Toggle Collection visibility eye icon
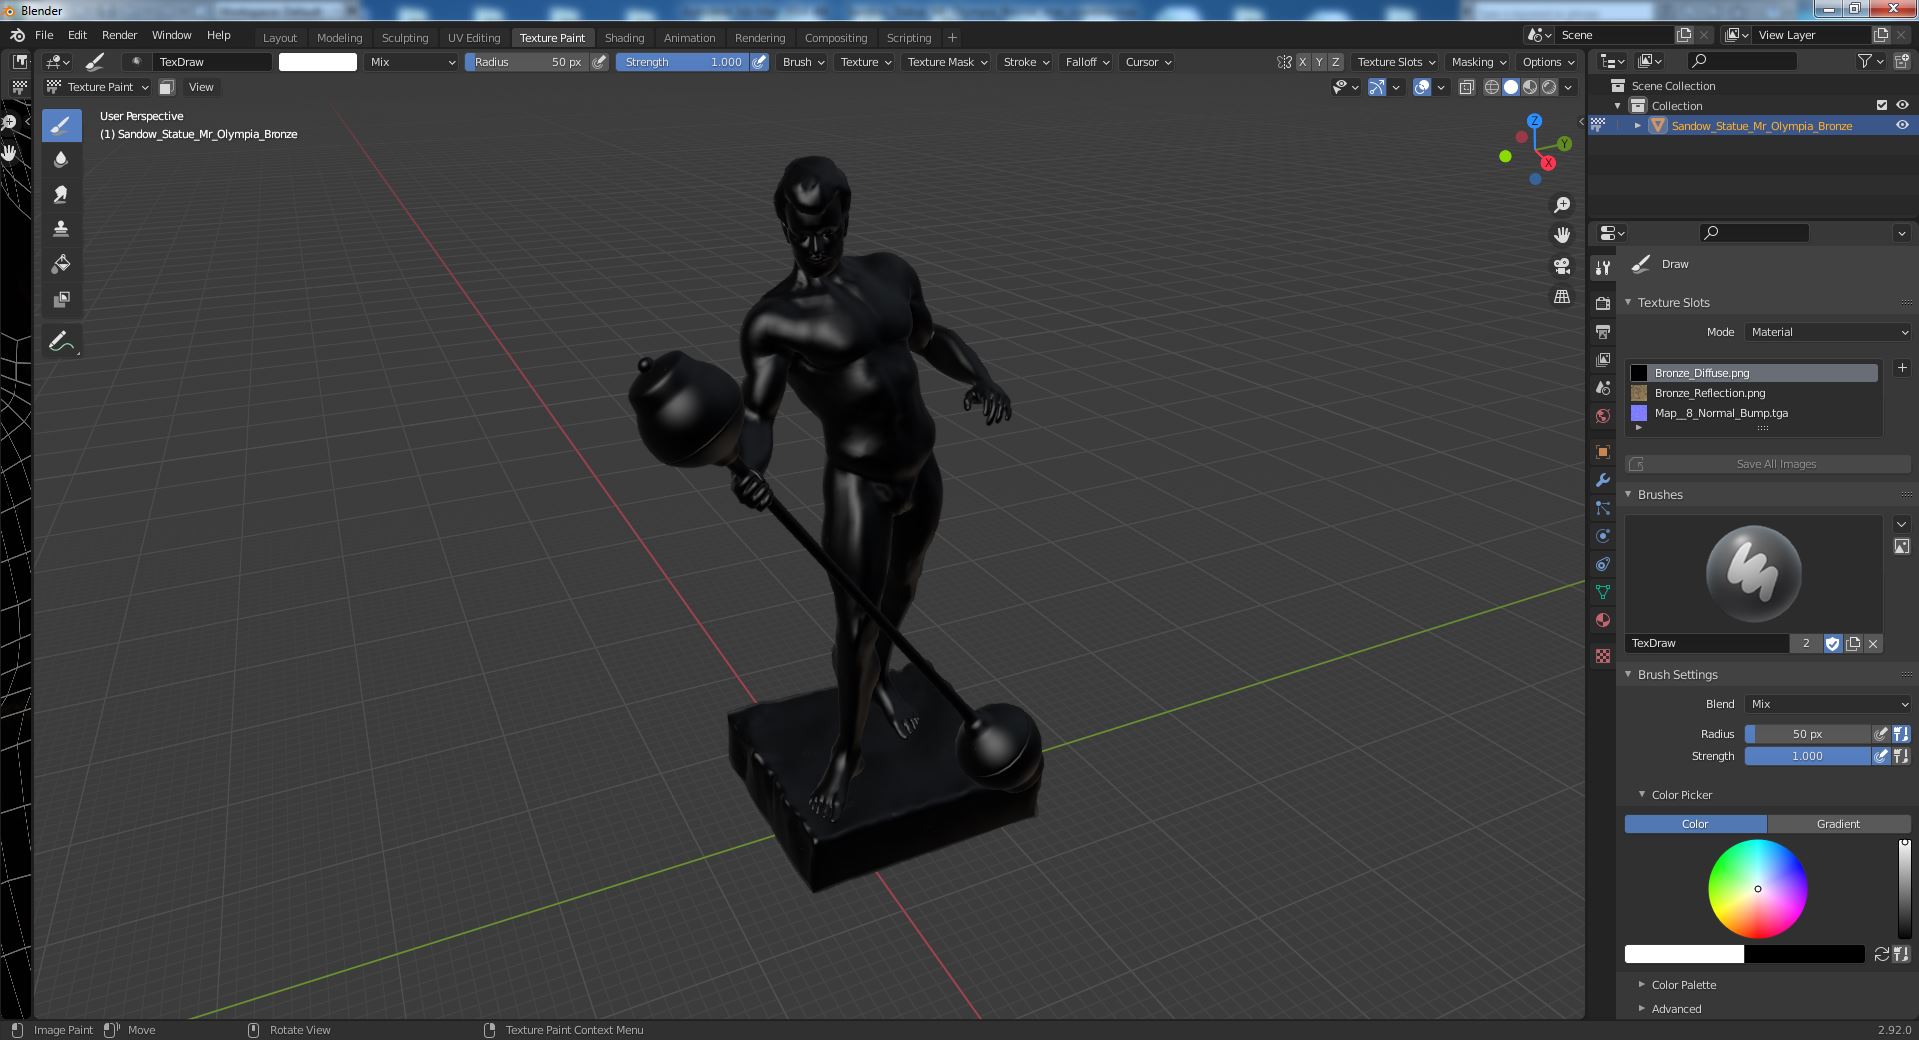 (x=1902, y=105)
